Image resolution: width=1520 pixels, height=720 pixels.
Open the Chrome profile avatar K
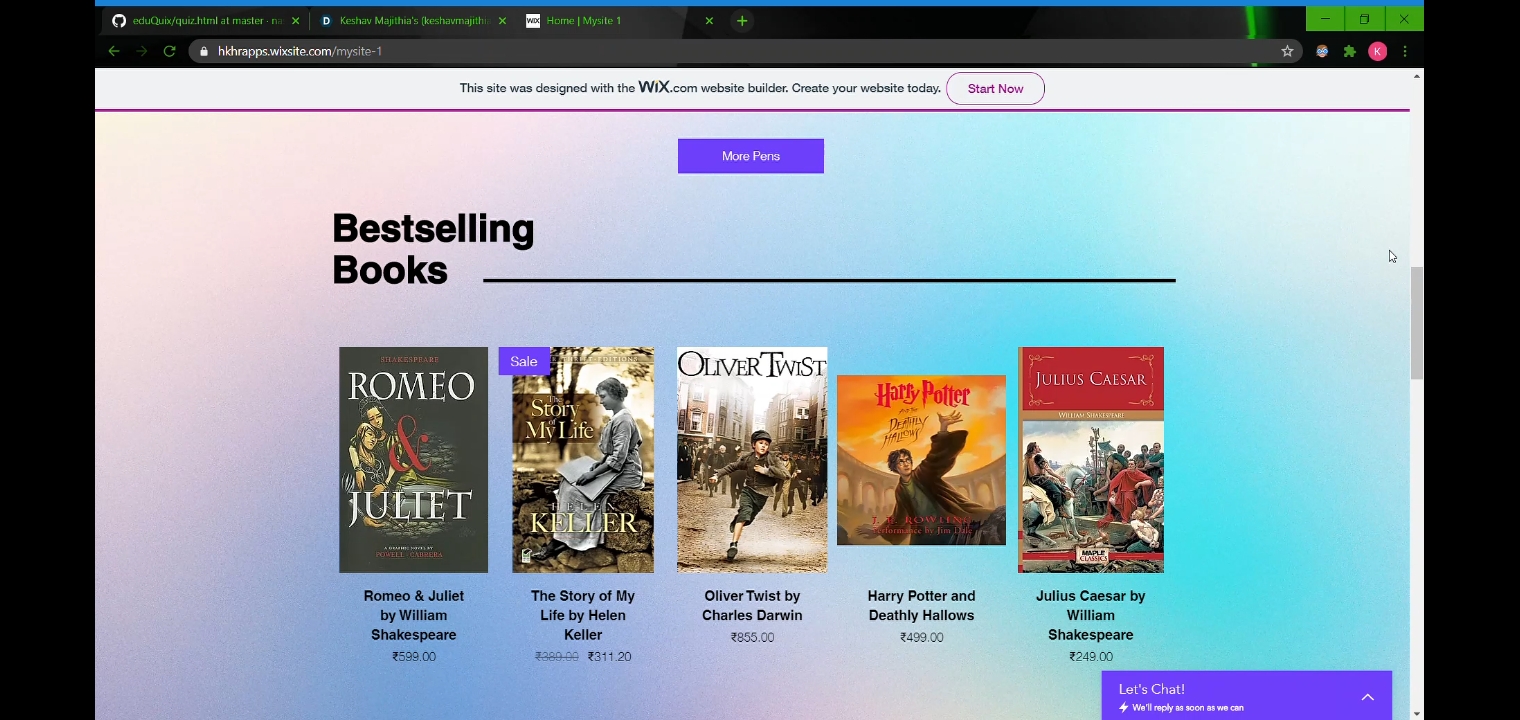point(1378,51)
